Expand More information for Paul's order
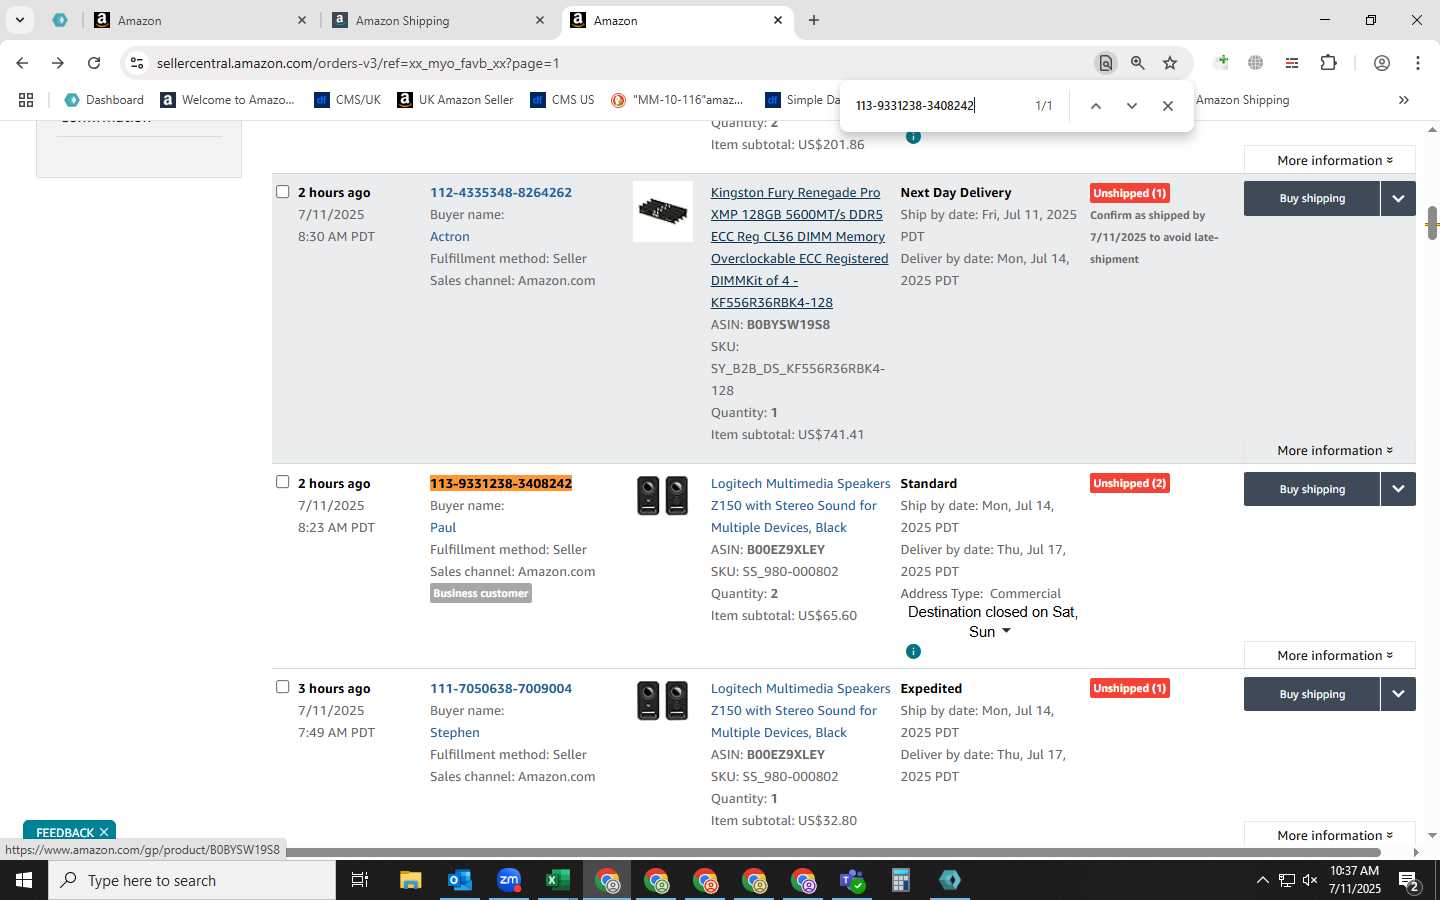 click(1334, 655)
